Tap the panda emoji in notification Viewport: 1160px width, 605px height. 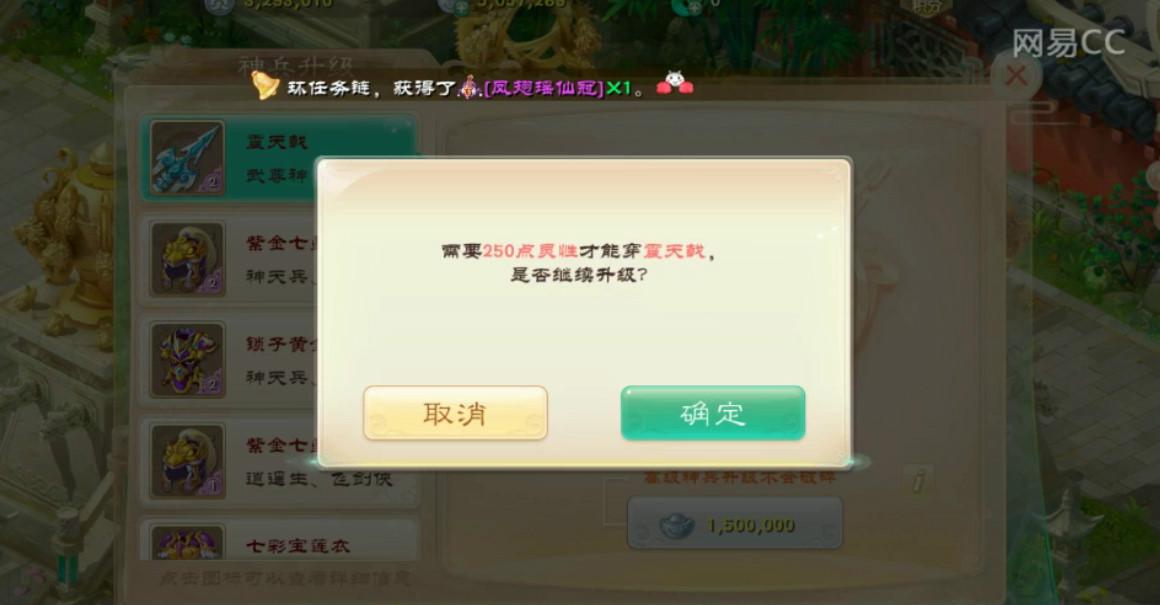point(674,83)
